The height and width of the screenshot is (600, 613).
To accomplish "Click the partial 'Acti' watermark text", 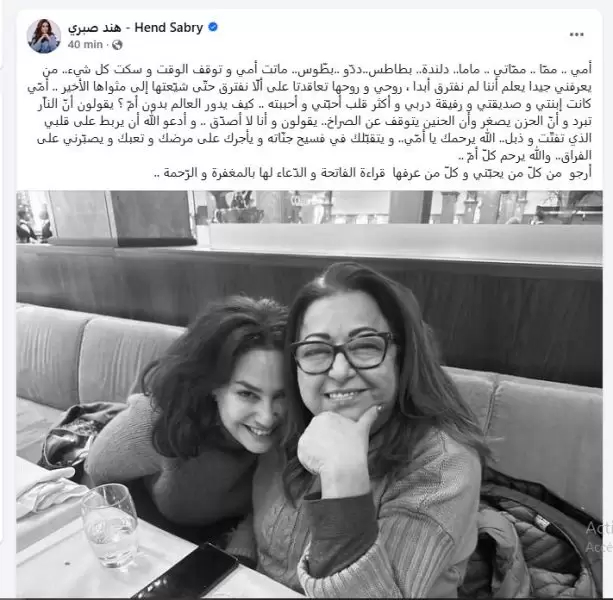I will tap(598, 528).
